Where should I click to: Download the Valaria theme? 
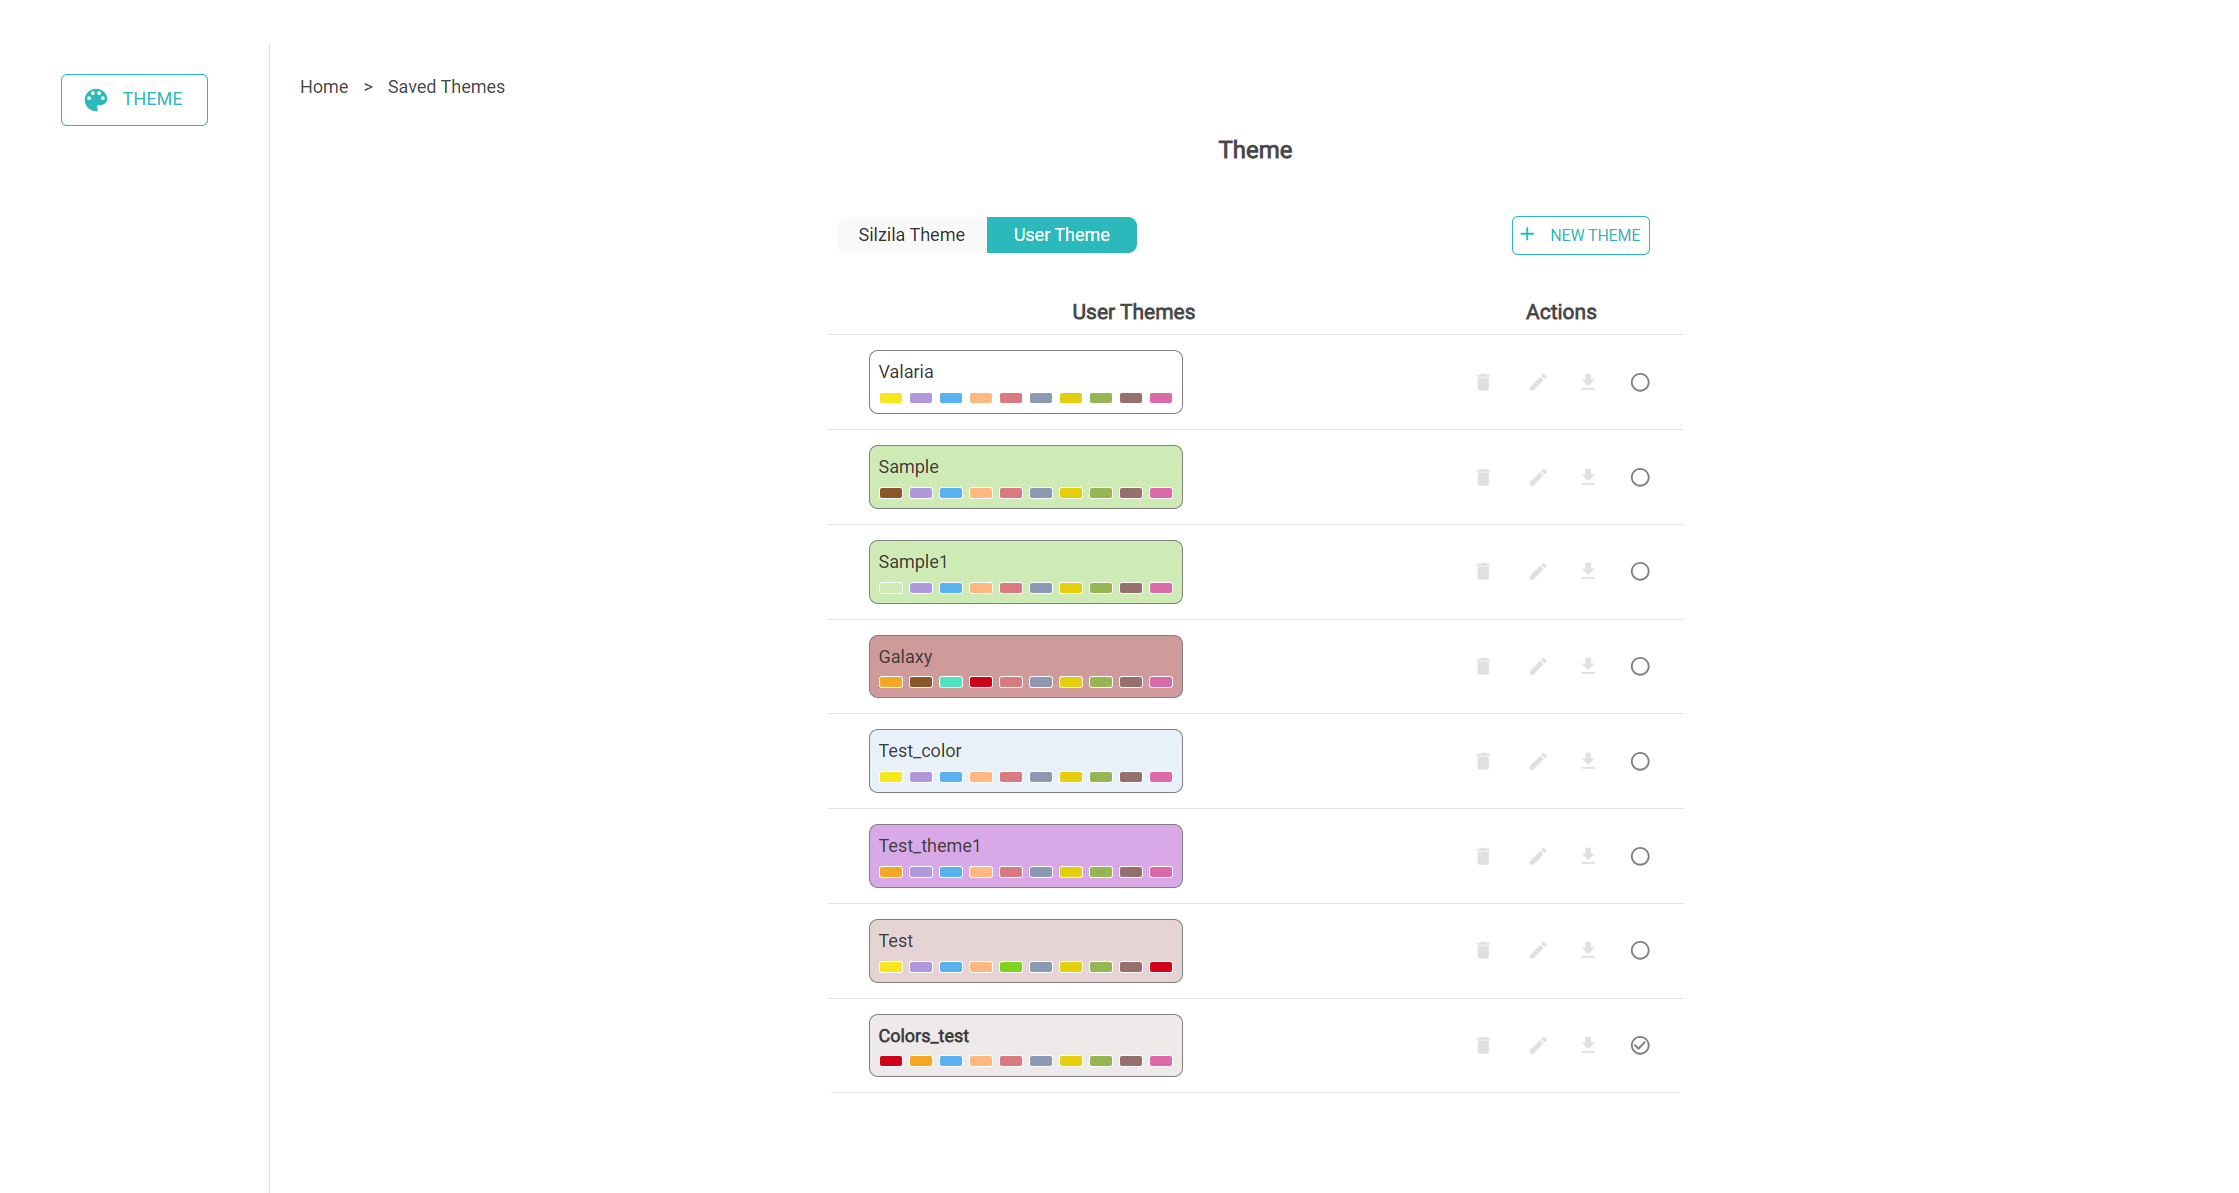1588,382
